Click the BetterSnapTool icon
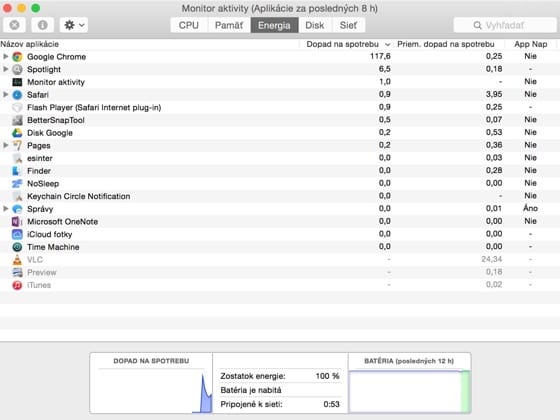This screenshot has height=420, width=560. 17,120
